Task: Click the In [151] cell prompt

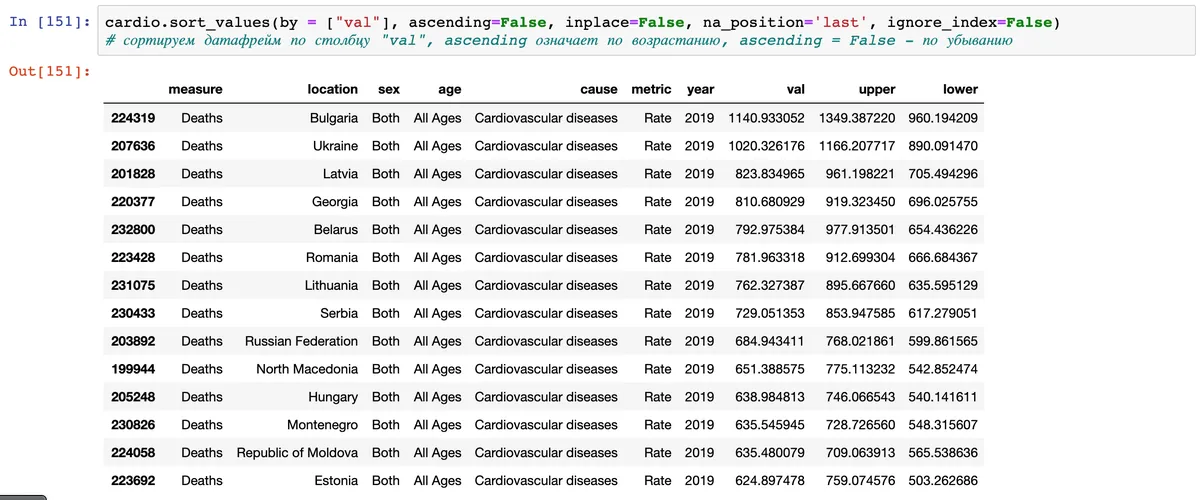Action: pyautogui.click(x=50, y=22)
